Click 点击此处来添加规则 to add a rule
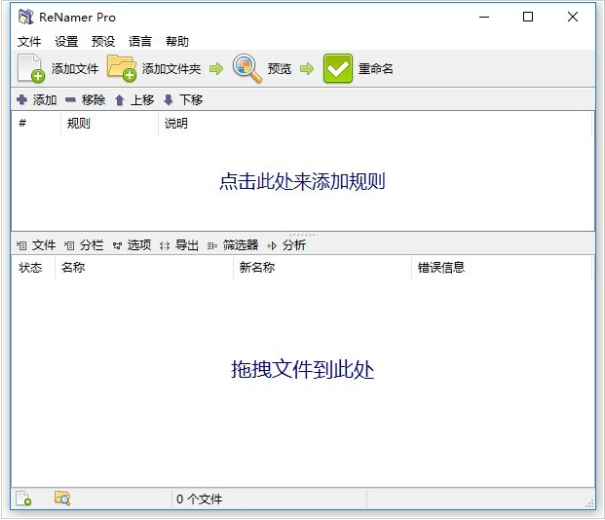 pyautogui.click(x=302, y=182)
